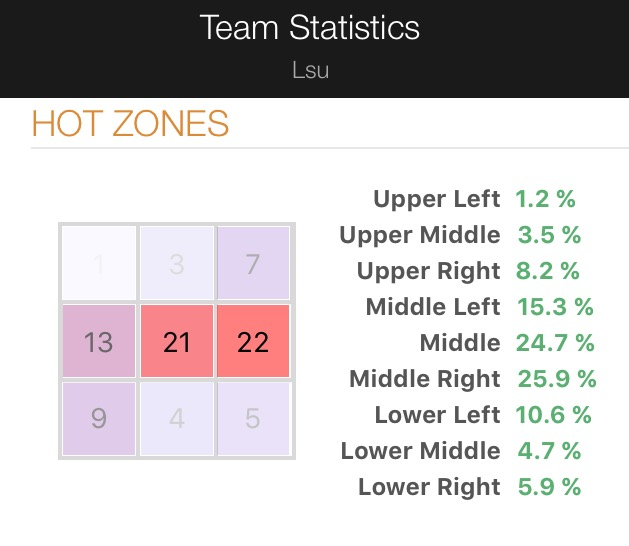629x546 pixels.
Task: Tap the Middle Right label
Action: click(424, 379)
